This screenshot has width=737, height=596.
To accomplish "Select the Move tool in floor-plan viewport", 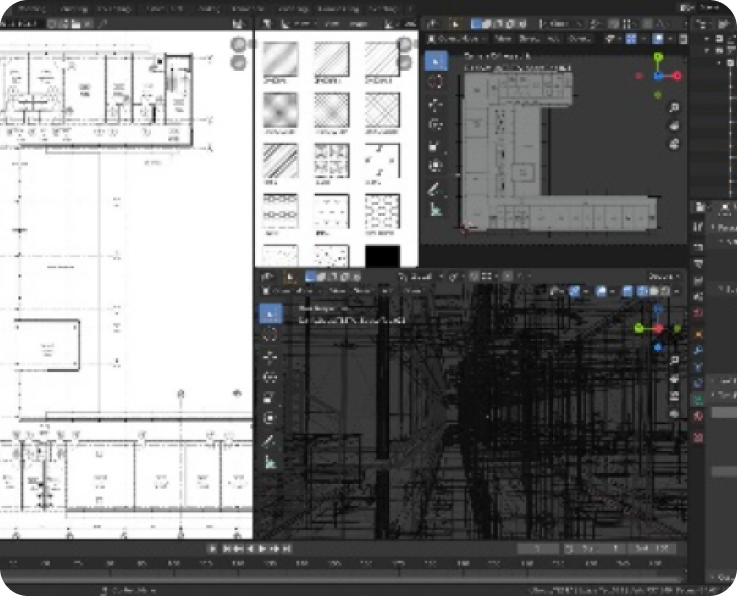I will pyautogui.click(x=435, y=104).
